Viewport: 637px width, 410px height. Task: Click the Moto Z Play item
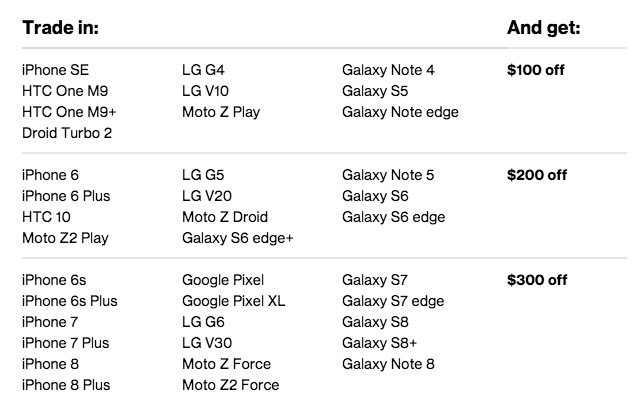pos(221,112)
